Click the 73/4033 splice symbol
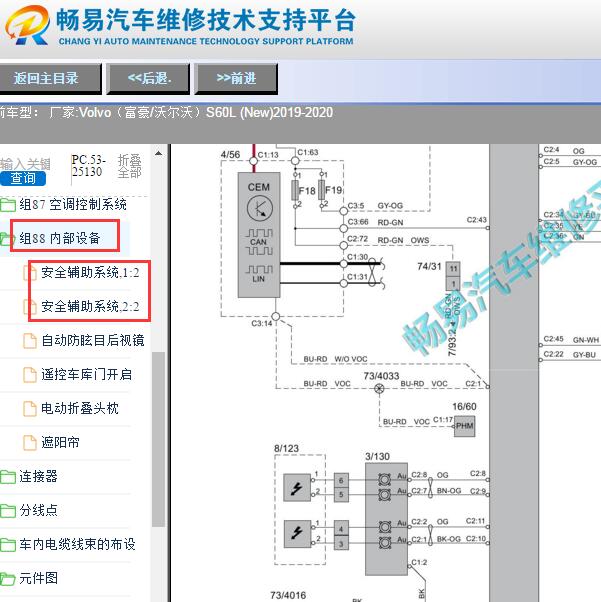This screenshot has width=601, height=602. click(379, 389)
